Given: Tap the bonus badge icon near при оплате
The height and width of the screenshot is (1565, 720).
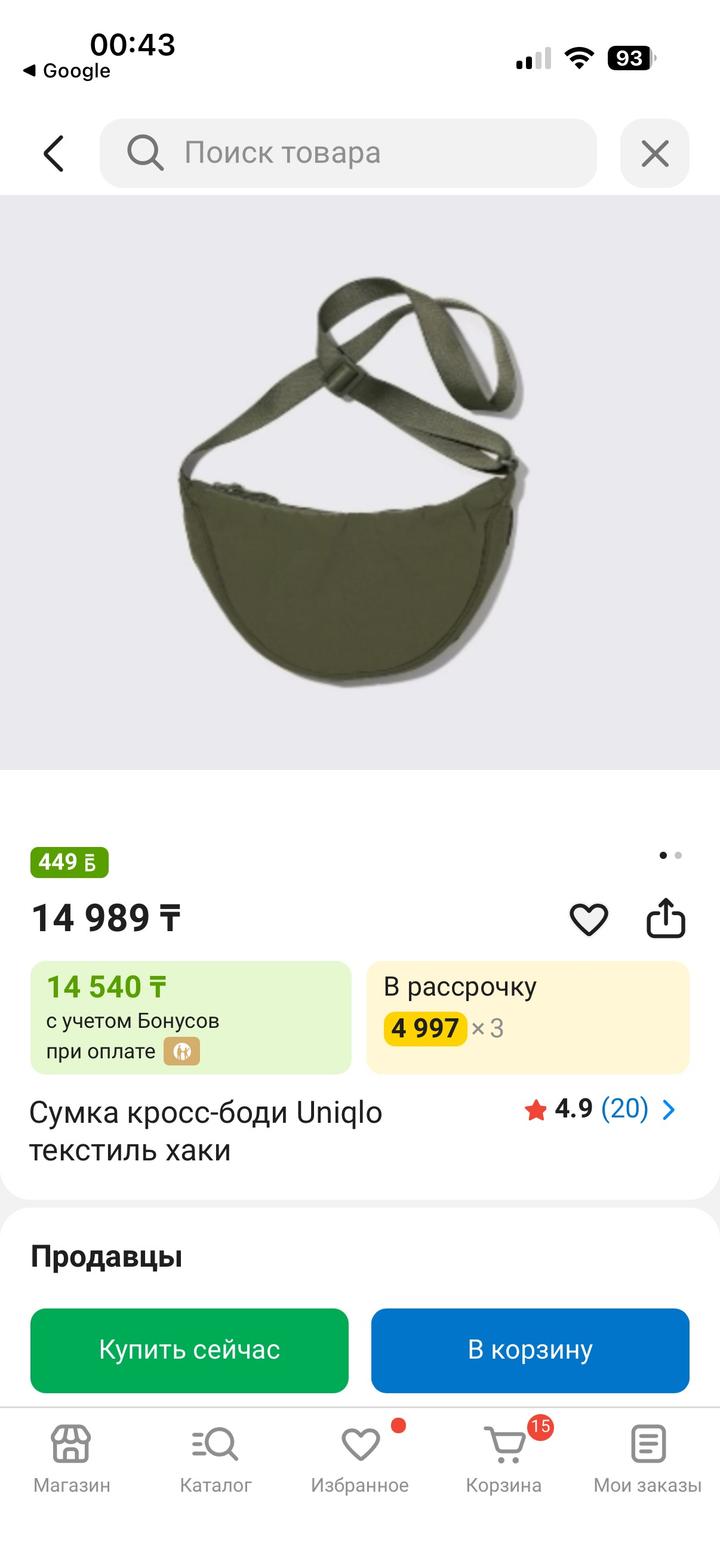Looking at the screenshot, I should (x=182, y=1051).
